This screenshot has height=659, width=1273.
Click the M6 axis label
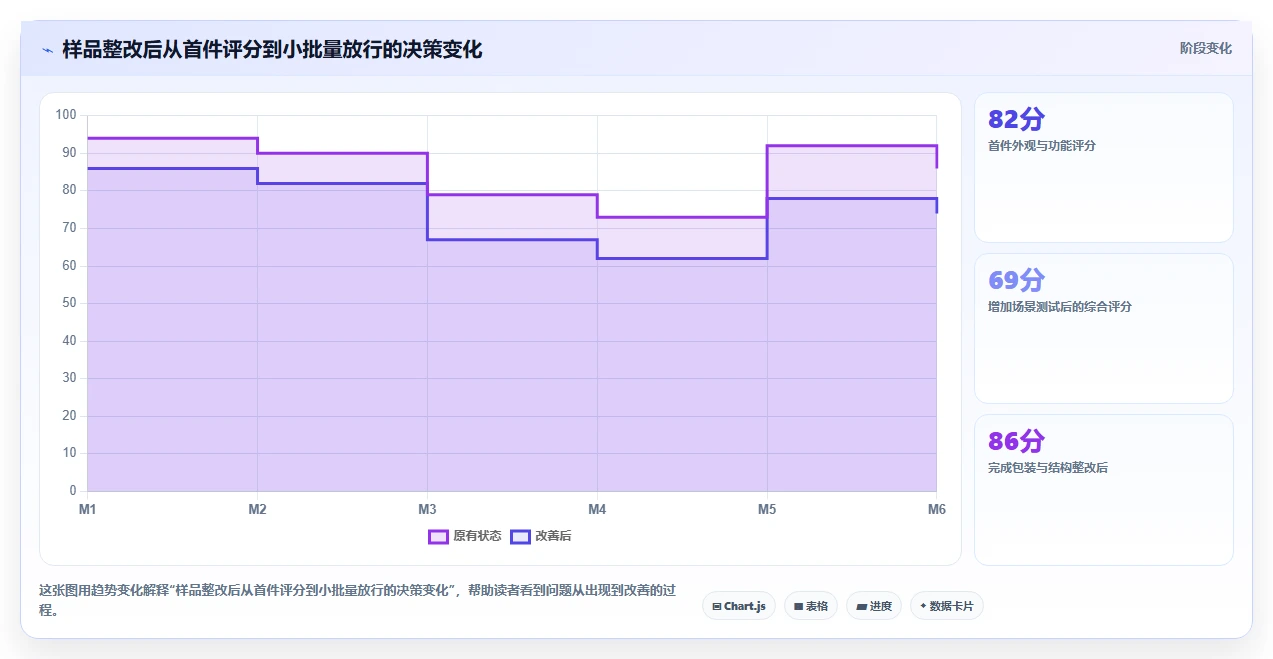coord(936,510)
